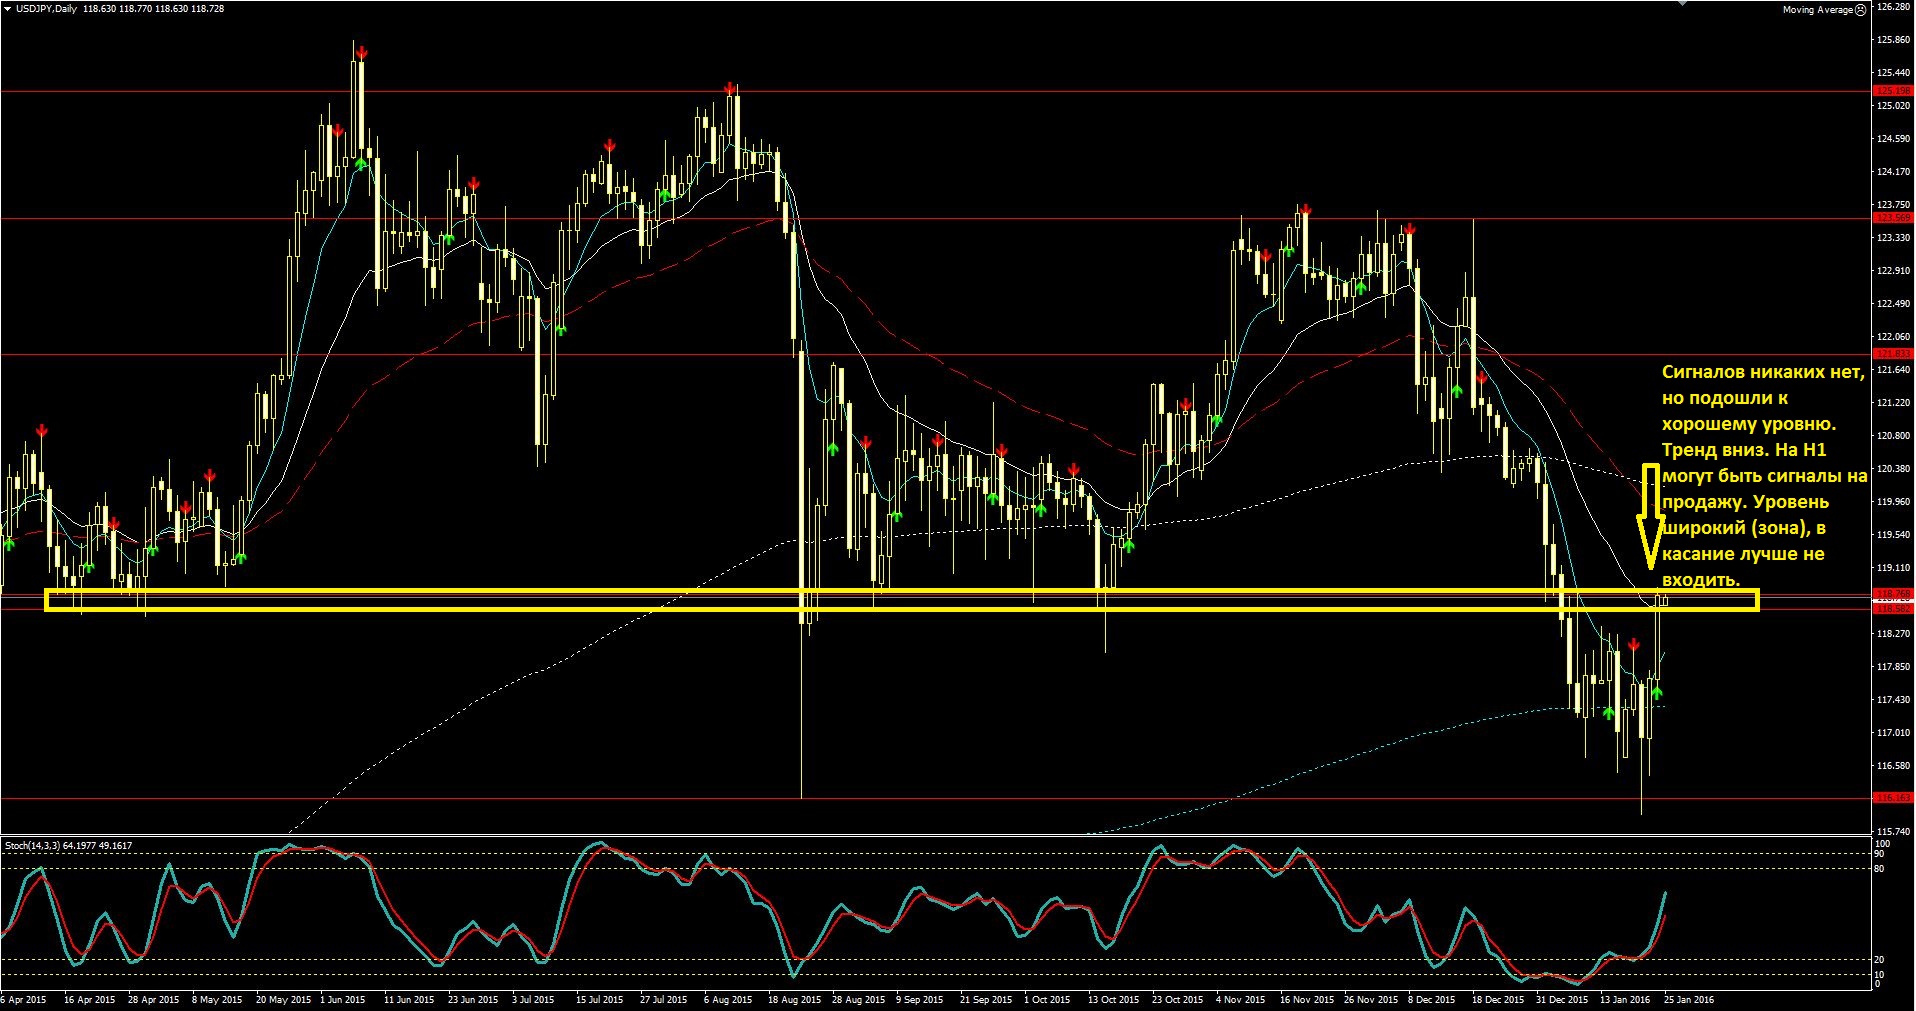Click the '9 Sep 2015' date label

coord(920,999)
